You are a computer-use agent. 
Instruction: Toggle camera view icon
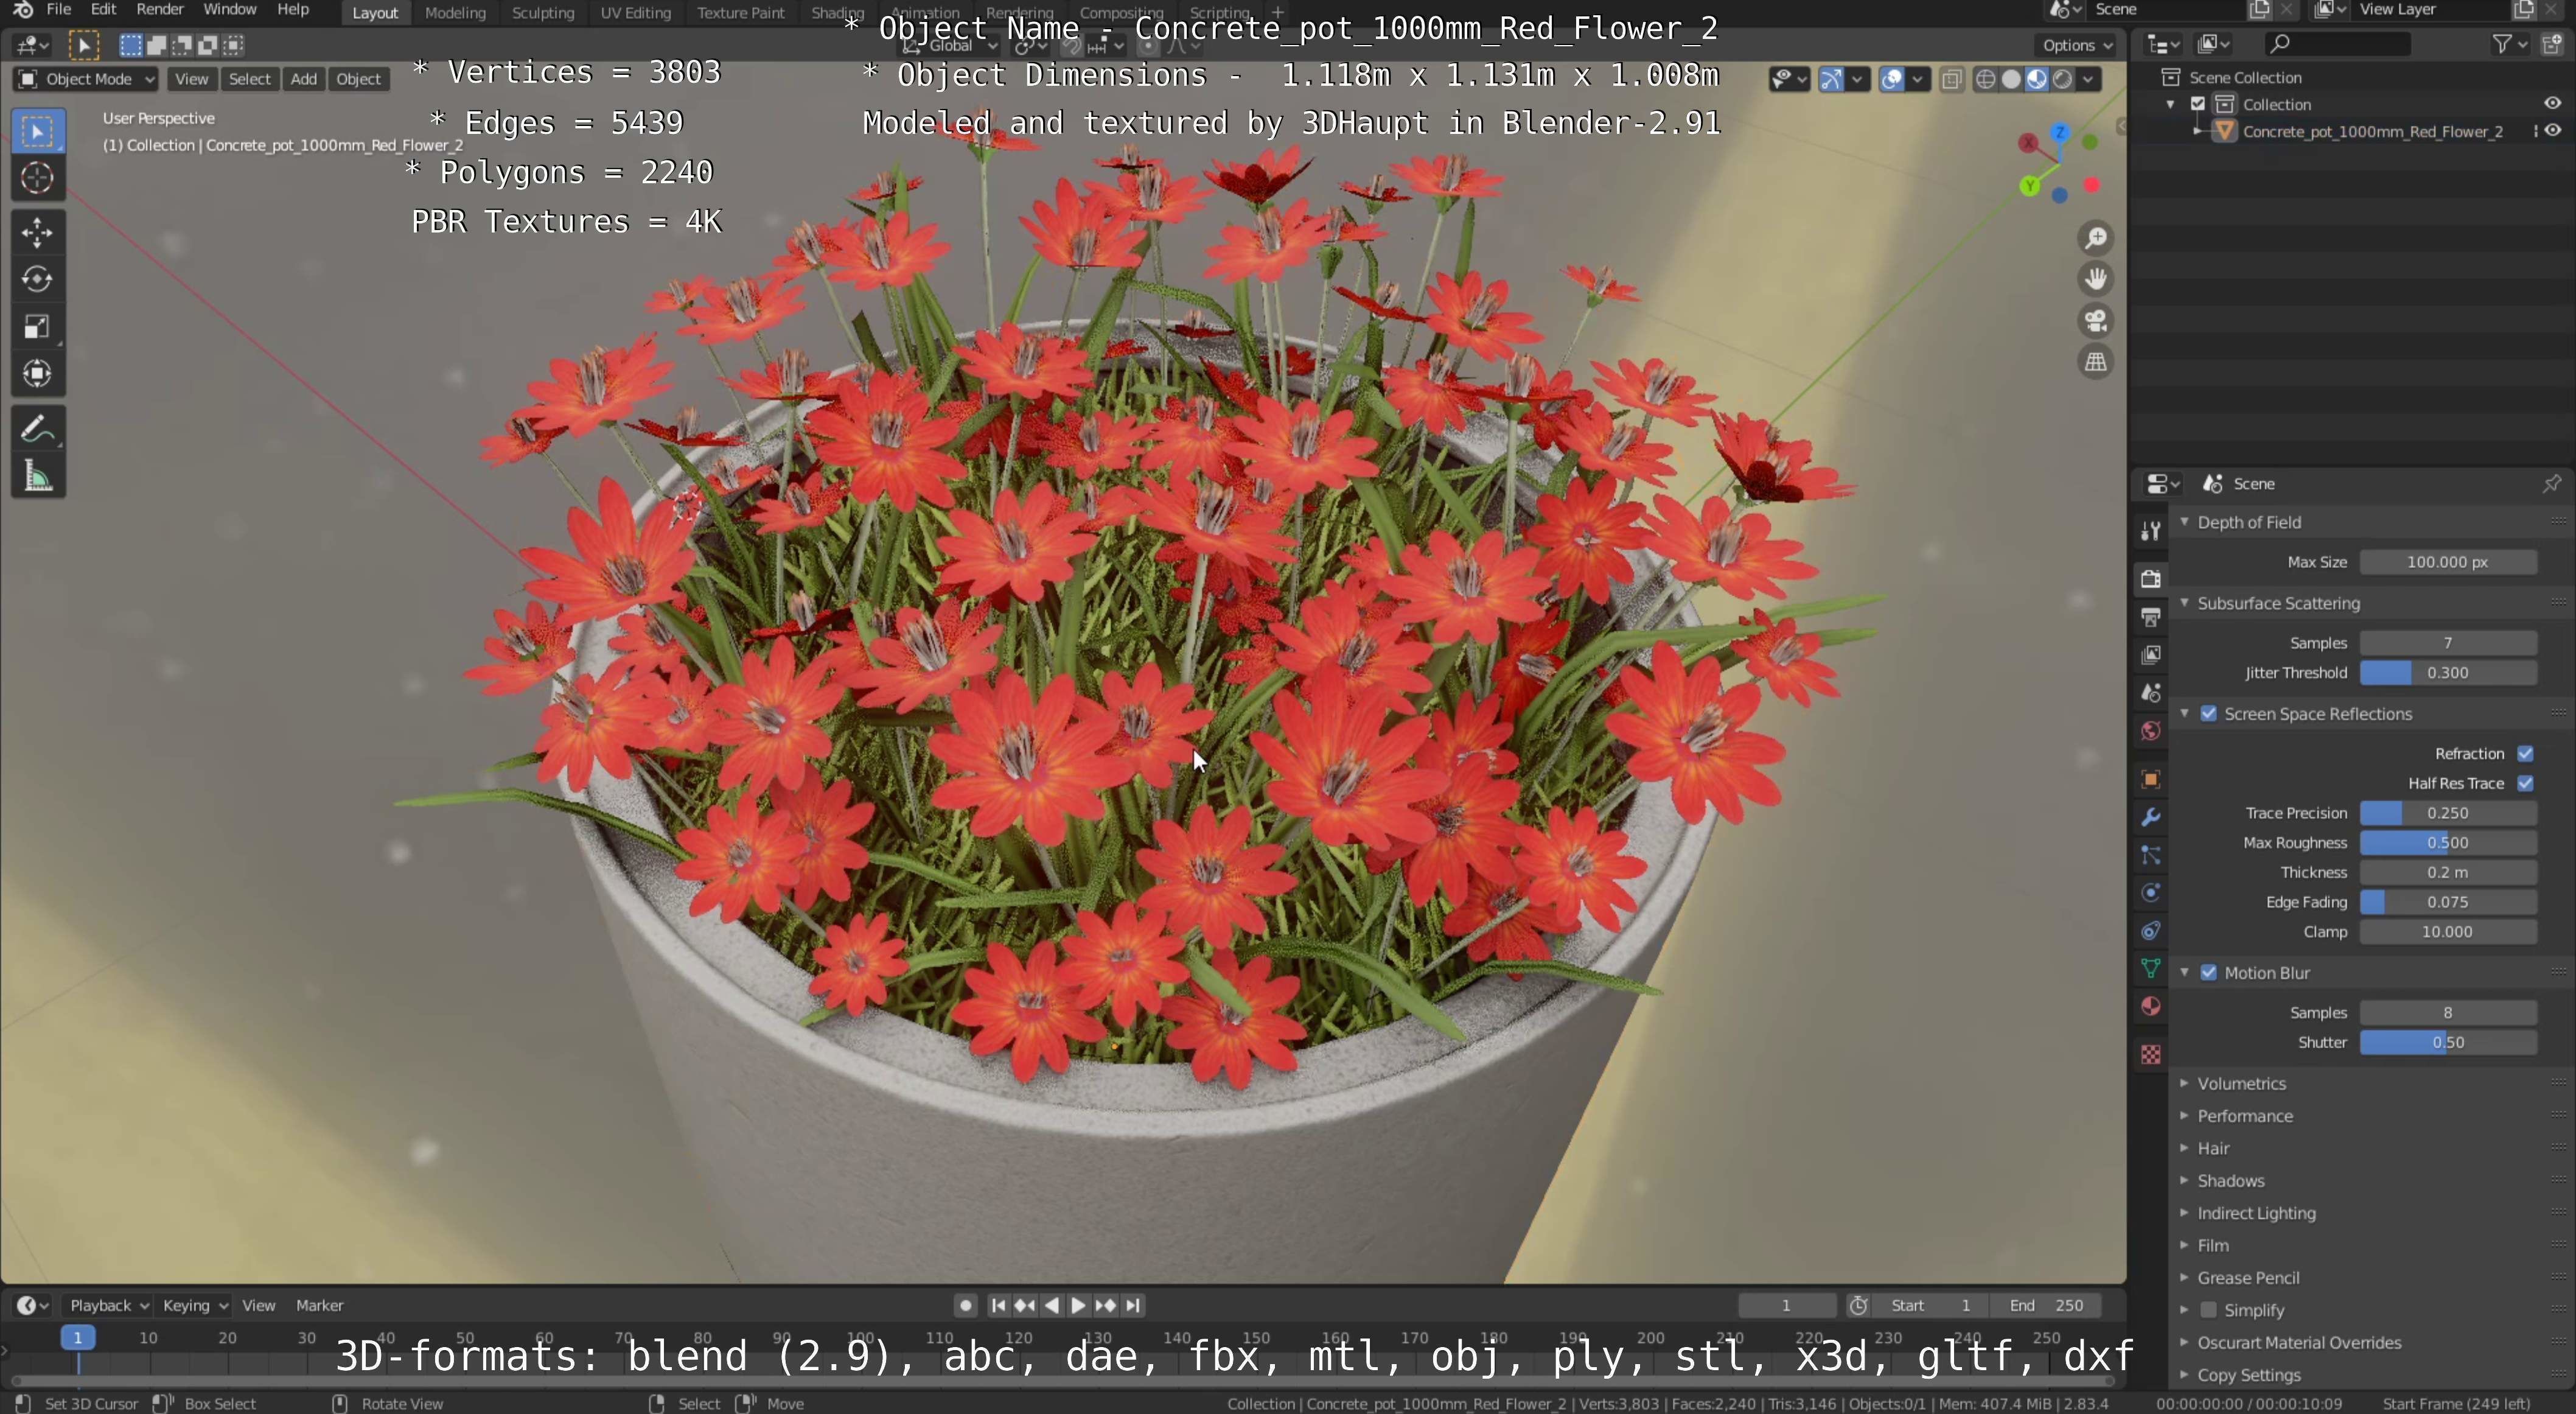2095,321
